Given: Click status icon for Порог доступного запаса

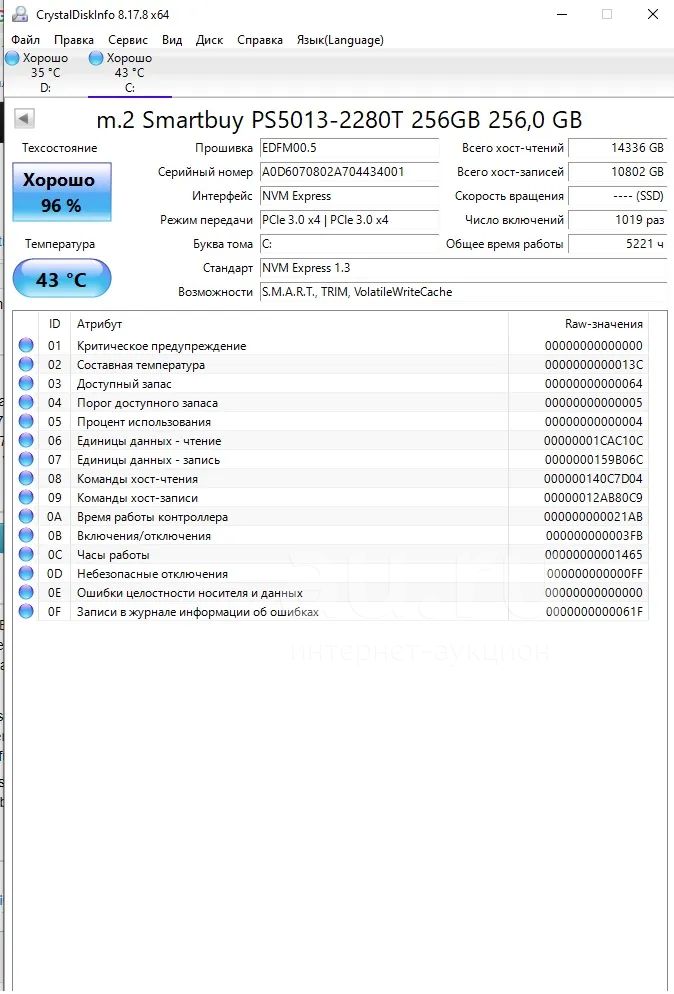Looking at the screenshot, I should [x=26, y=403].
